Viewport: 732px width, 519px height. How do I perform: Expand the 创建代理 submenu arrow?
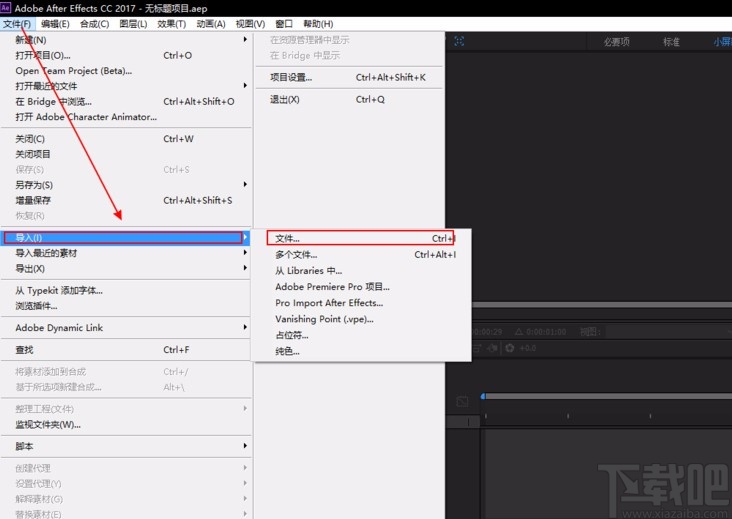pyautogui.click(x=245, y=468)
